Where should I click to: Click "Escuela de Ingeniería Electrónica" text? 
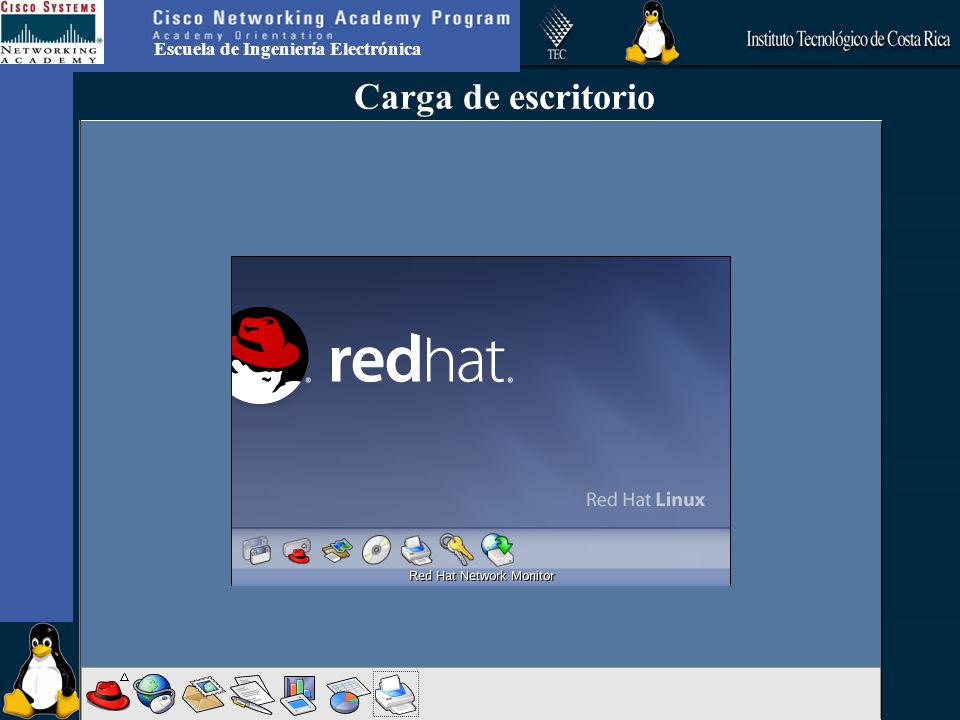[287, 50]
